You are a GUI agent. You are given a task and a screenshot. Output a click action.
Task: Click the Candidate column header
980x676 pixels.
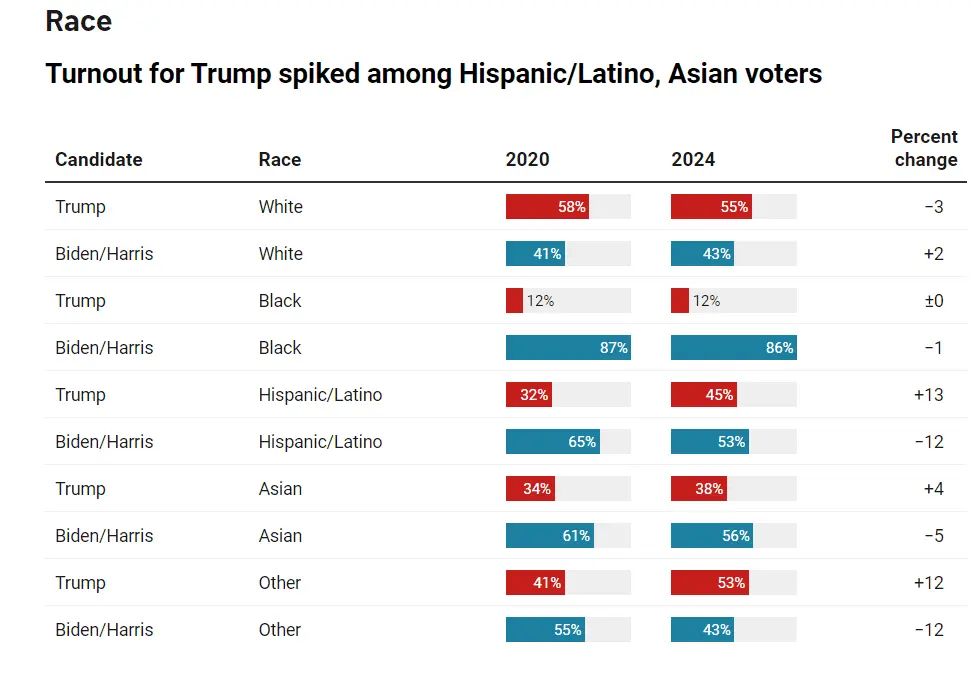pyautogui.click(x=98, y=159)
